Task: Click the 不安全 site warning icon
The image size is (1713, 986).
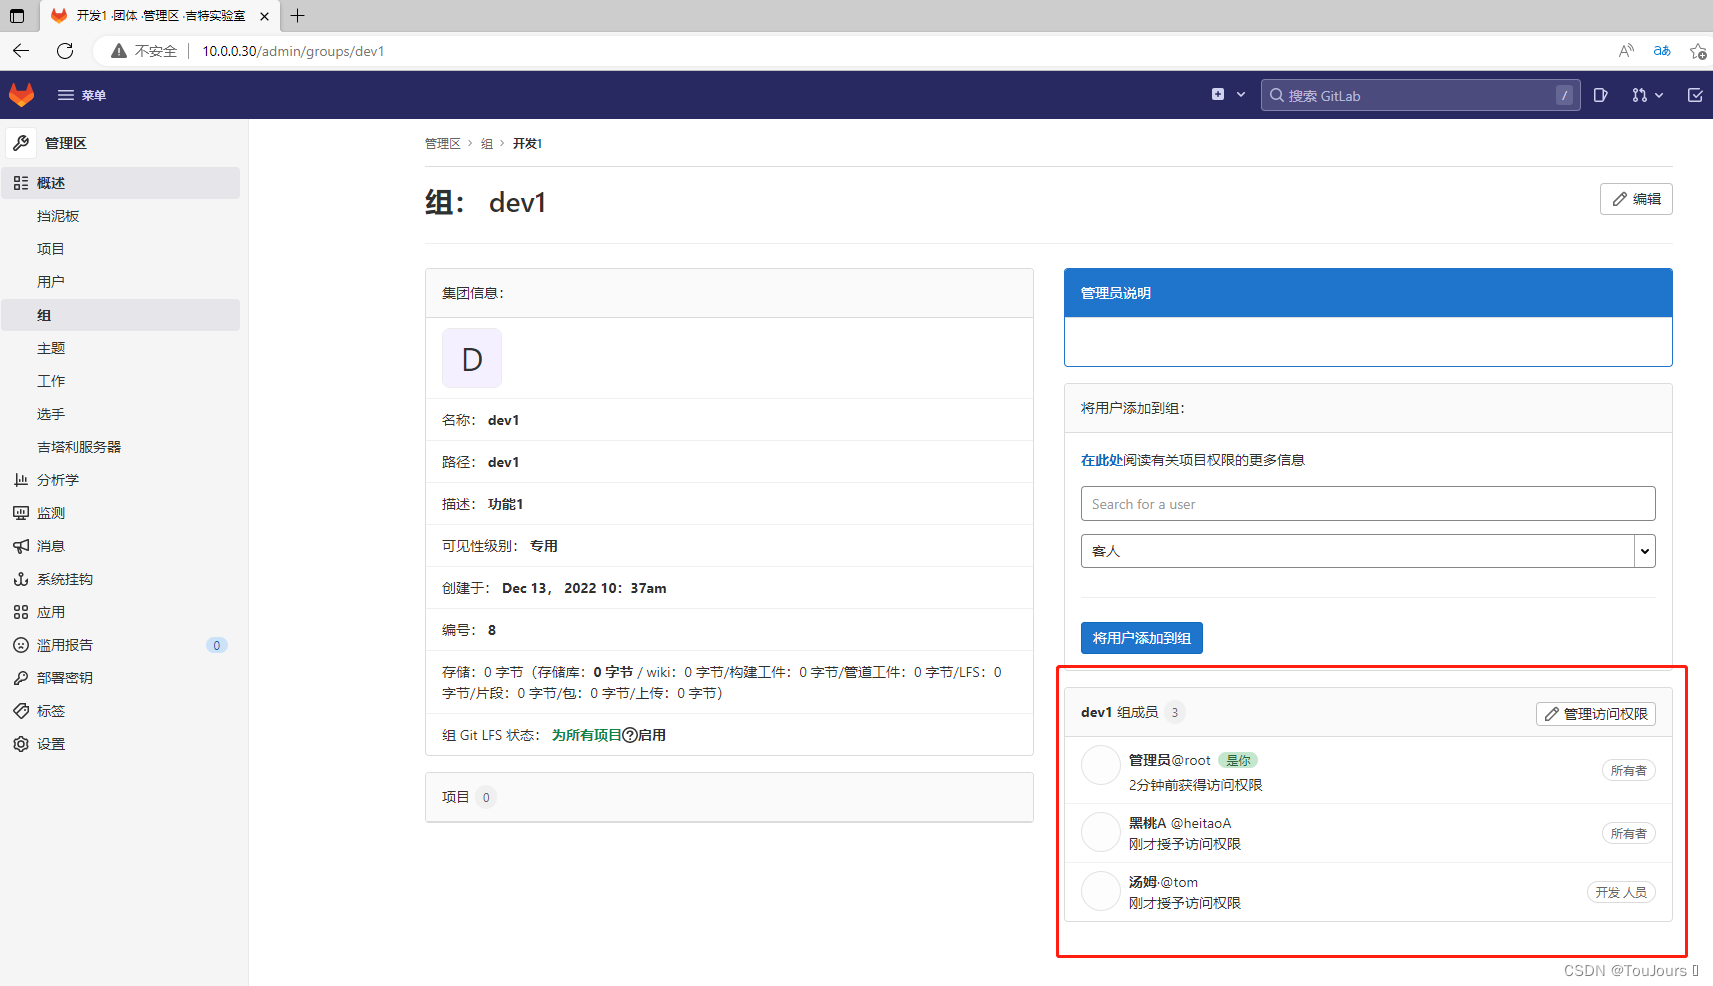Action: tap(119, 51)
